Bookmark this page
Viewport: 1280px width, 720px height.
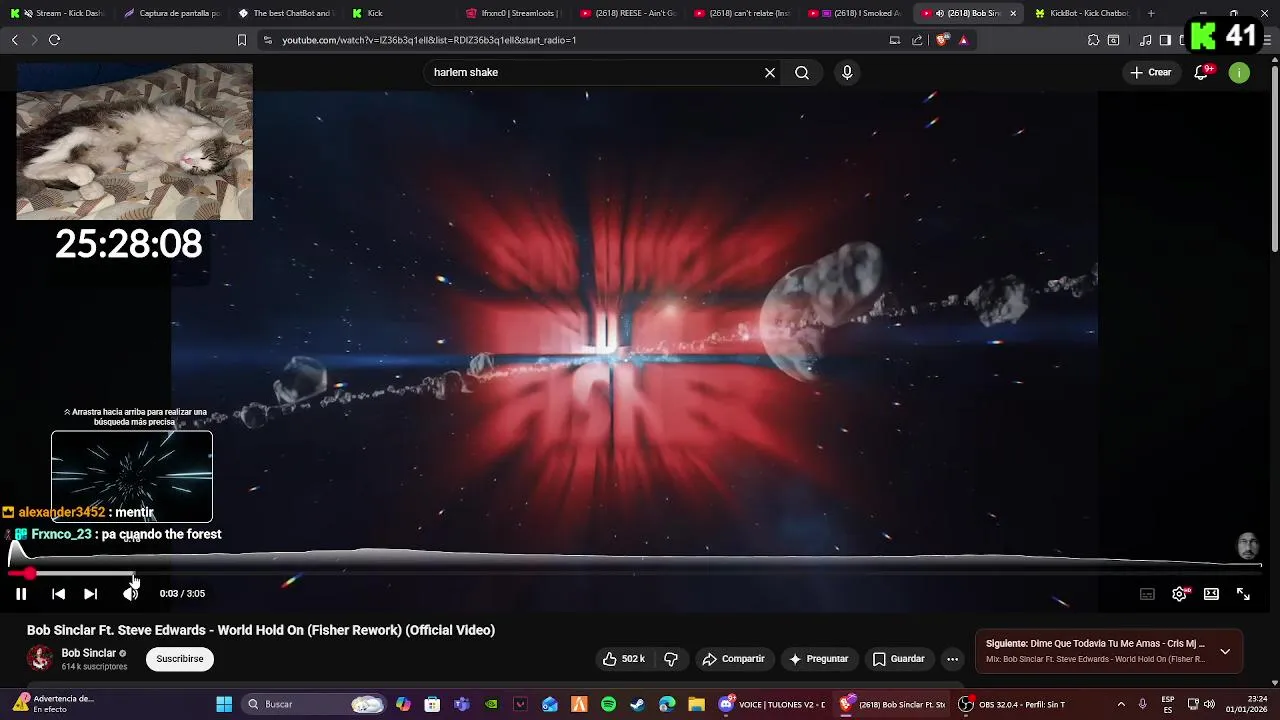tap(241, 40)
